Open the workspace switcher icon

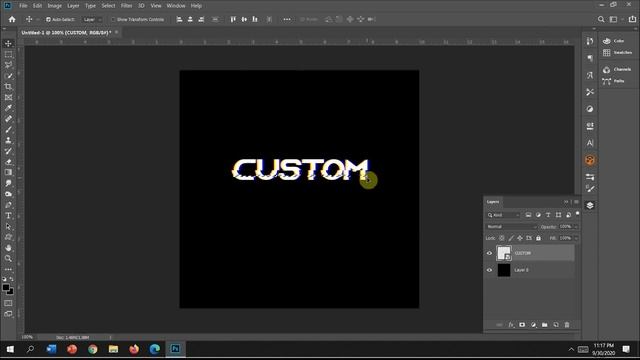point(613,19)
